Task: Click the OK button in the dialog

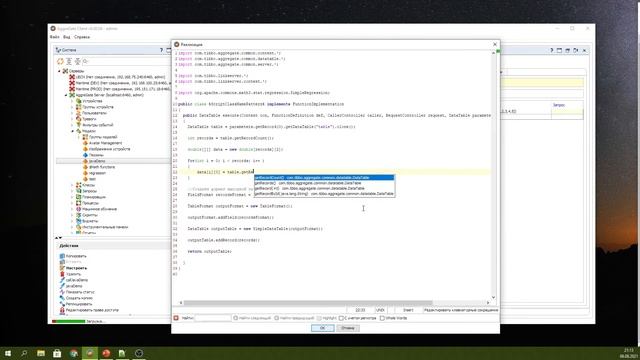Action: pyautogui.click(x=322, y=328)
